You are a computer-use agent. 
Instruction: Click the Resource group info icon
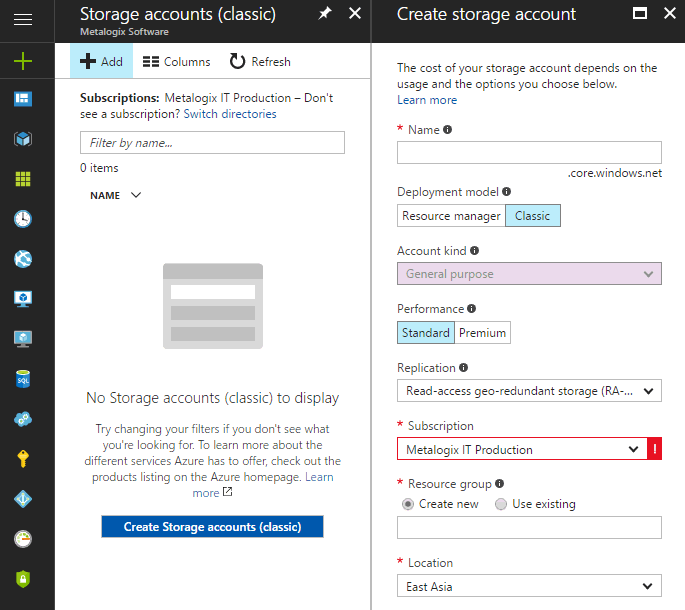[x=499, y=483]
